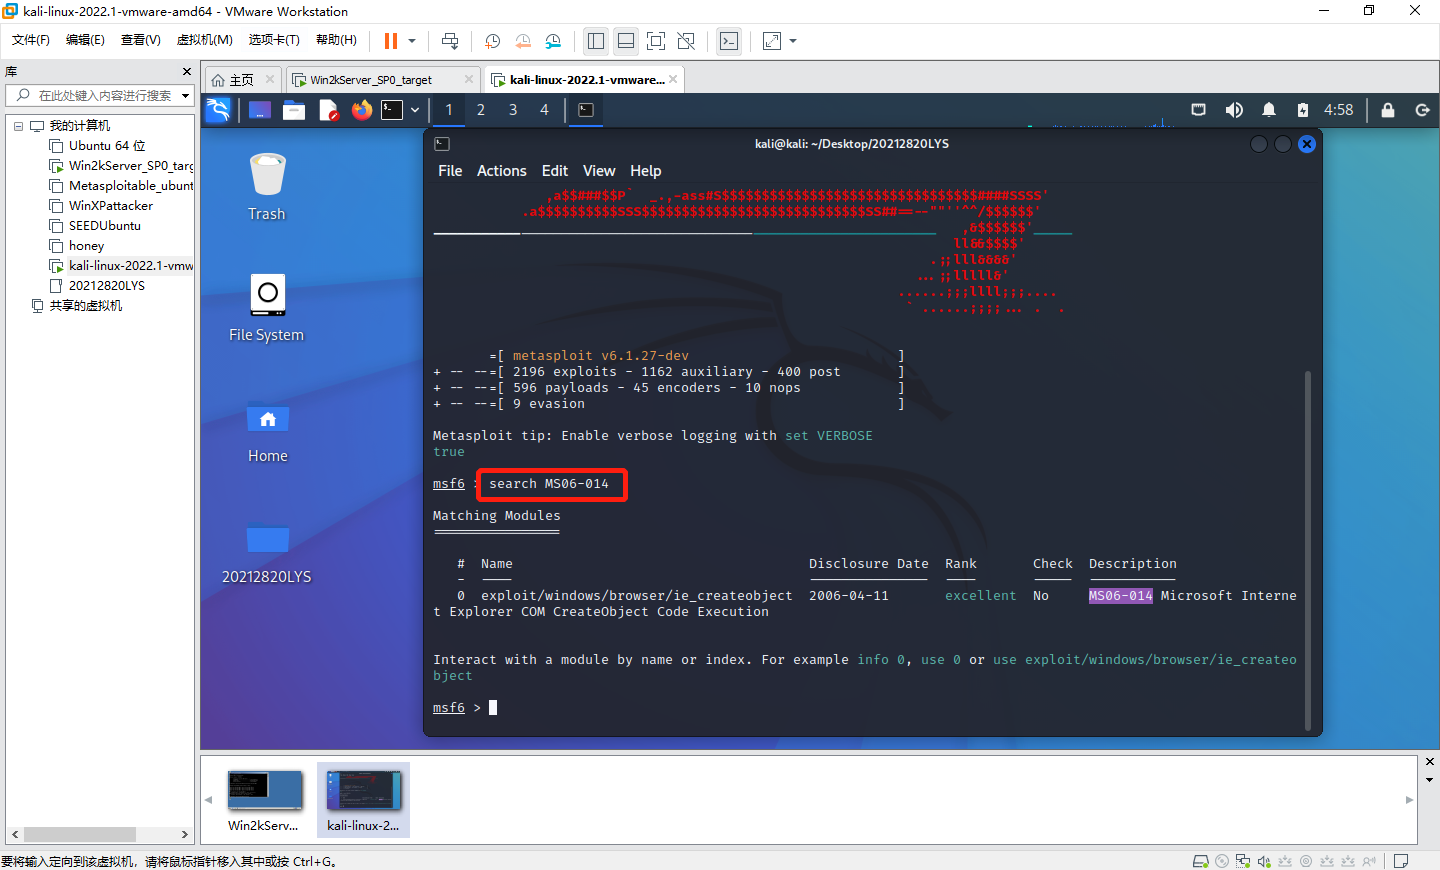Take a snapshot of the virtual machine
The height and width of the screenshot is (870, 1440).
(x=492, y=41)
